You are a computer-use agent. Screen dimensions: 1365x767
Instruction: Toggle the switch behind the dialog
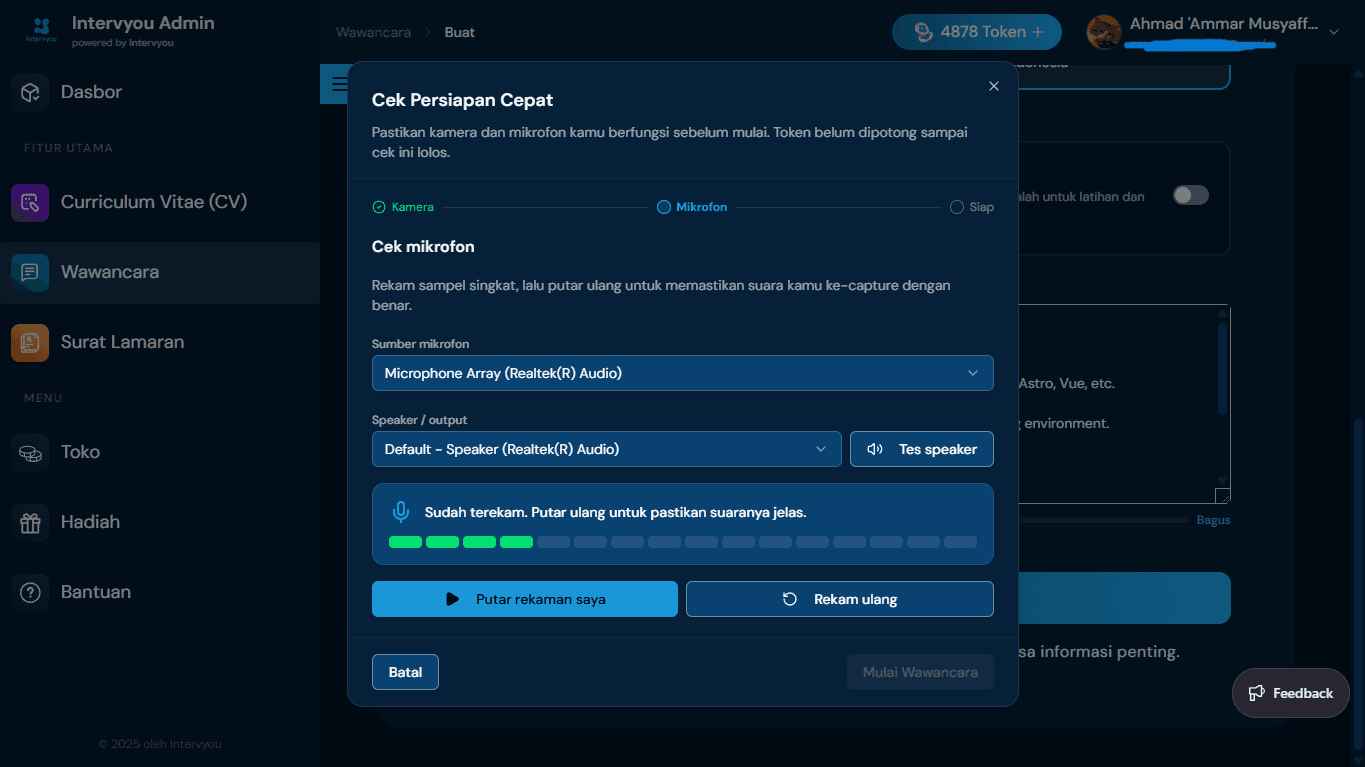1191,195
